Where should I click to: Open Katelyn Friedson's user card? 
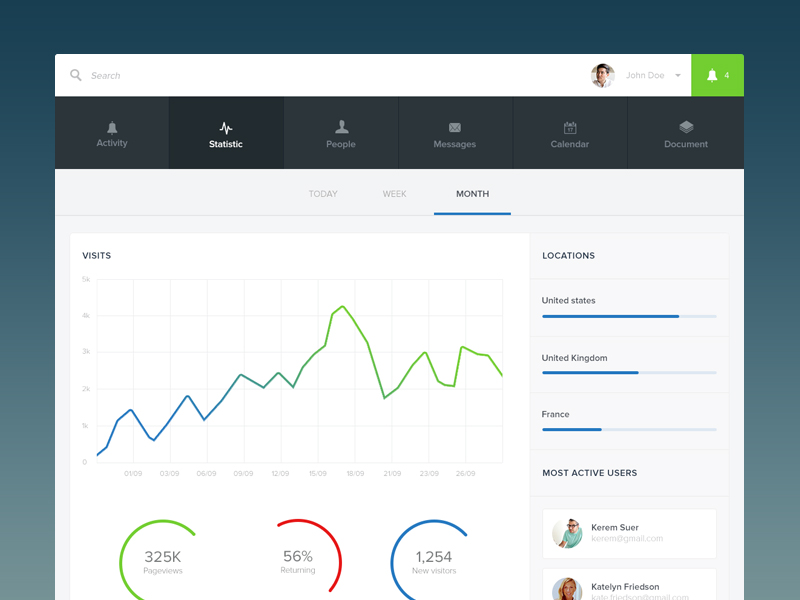coord(629,587)
